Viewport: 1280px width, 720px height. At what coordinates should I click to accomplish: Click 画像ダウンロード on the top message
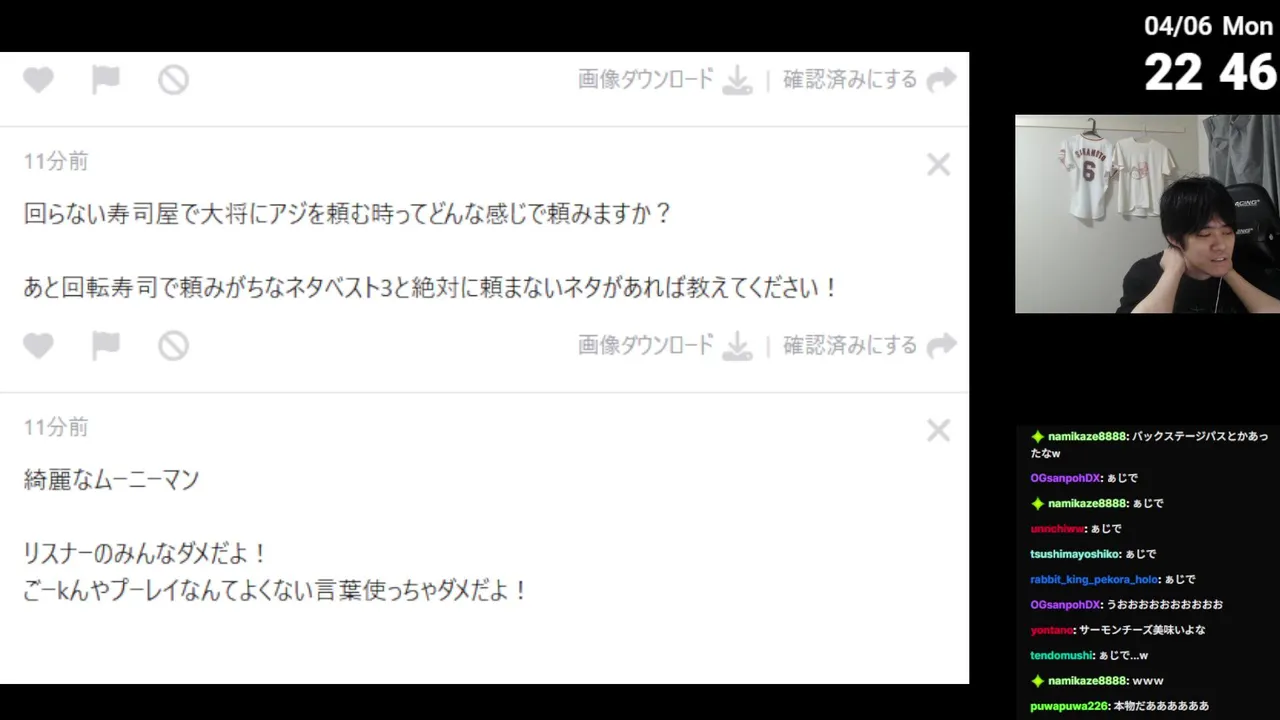(x=646, y=80)
